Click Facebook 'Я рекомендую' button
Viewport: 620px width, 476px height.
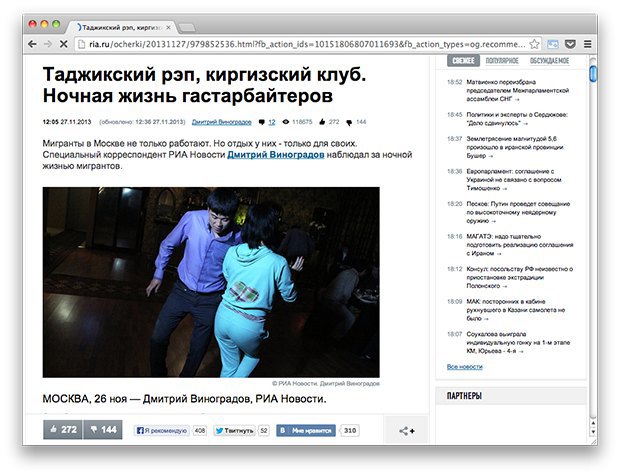[161, 430]
